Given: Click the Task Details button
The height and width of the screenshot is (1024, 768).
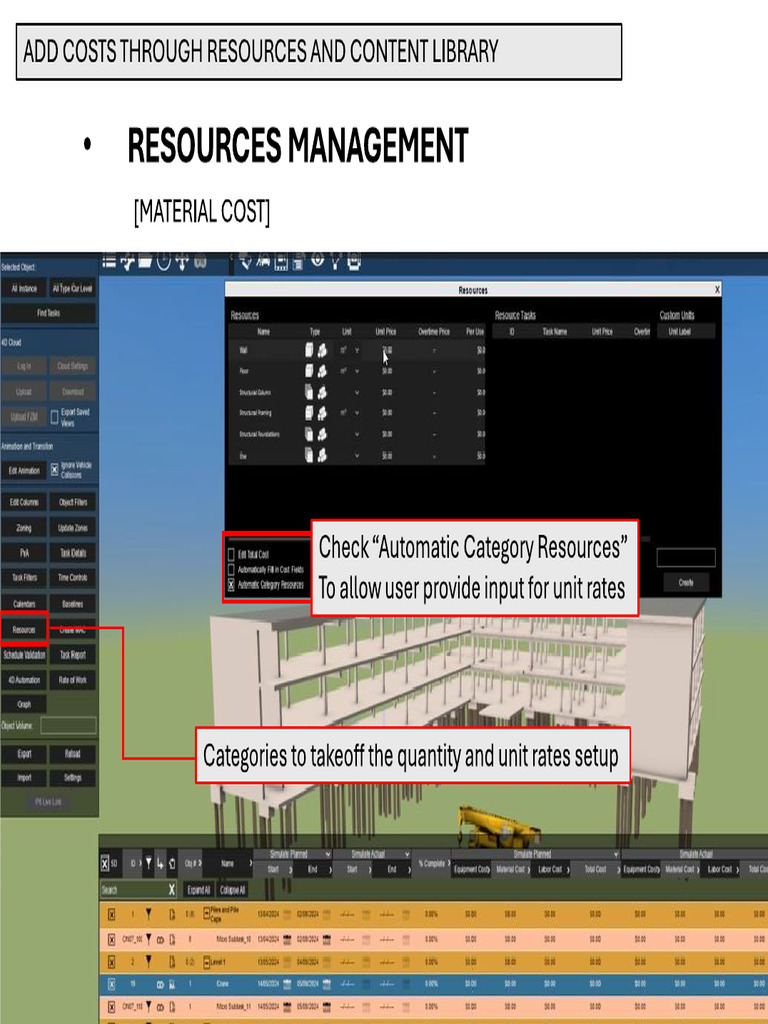Looking at the screenshot, I should coord(73,552).
